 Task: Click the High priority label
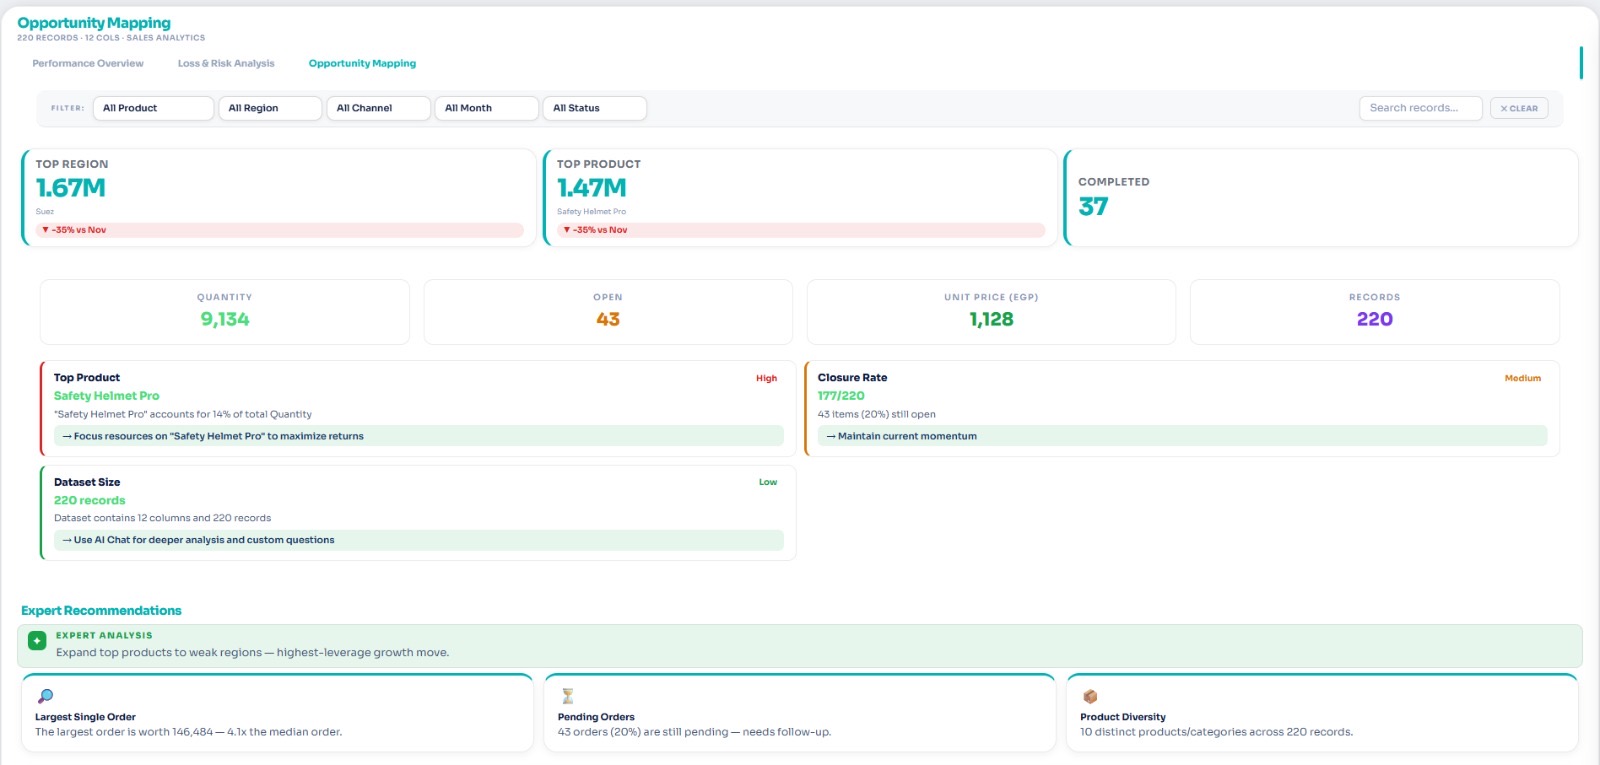766,378
